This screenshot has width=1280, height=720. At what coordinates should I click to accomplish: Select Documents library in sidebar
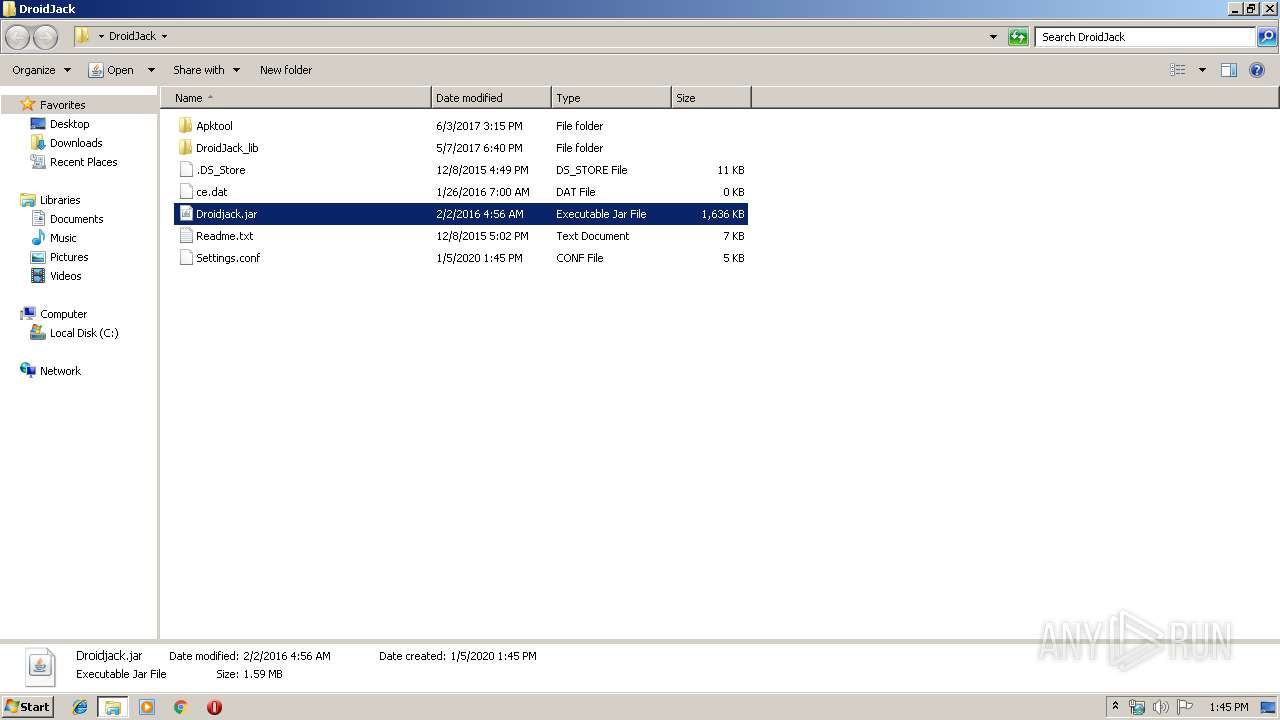point(76,219)
